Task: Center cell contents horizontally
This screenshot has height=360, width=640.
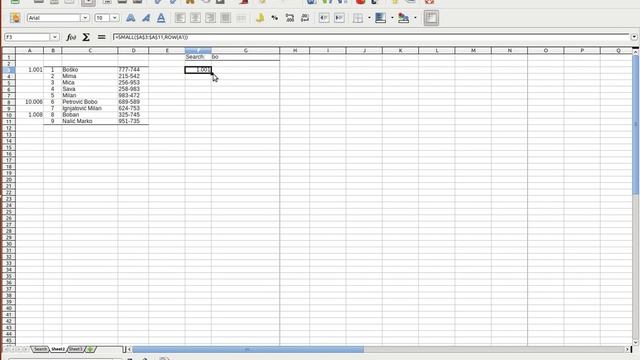Action: 195,18
